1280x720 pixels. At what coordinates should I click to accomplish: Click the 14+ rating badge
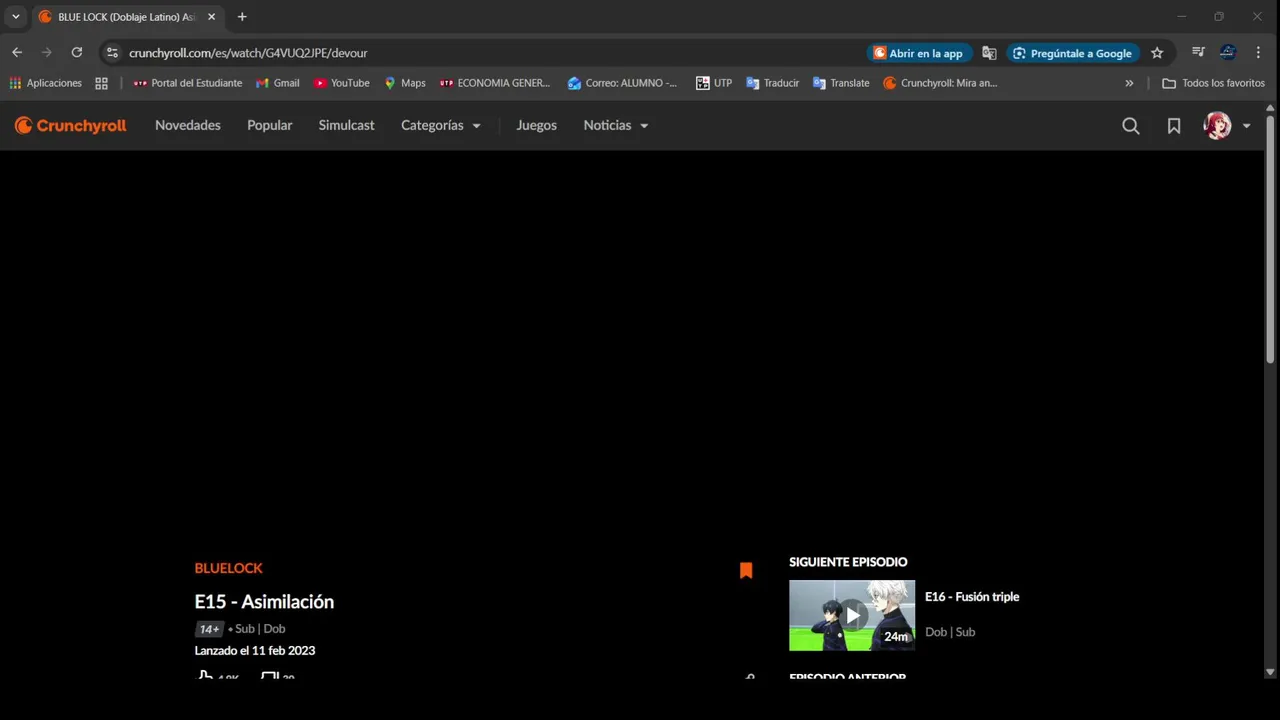click(209, 629)
